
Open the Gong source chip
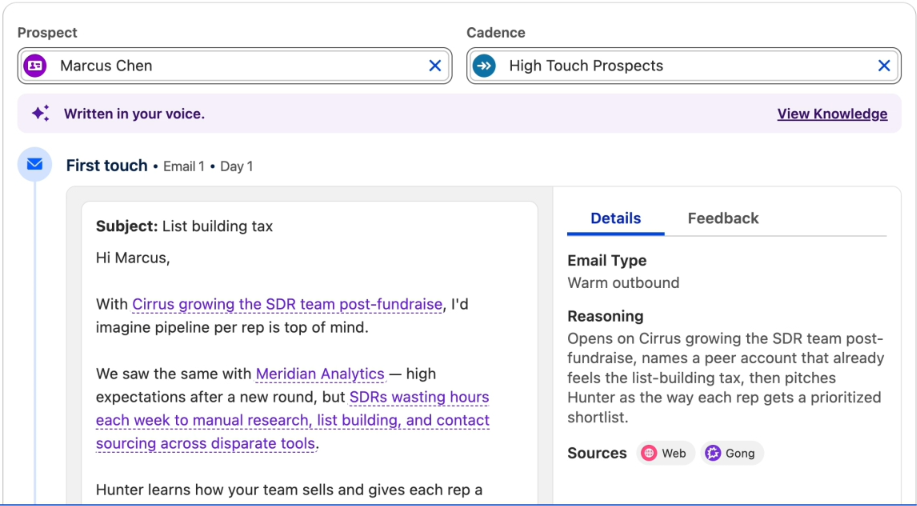coord(732,453)
